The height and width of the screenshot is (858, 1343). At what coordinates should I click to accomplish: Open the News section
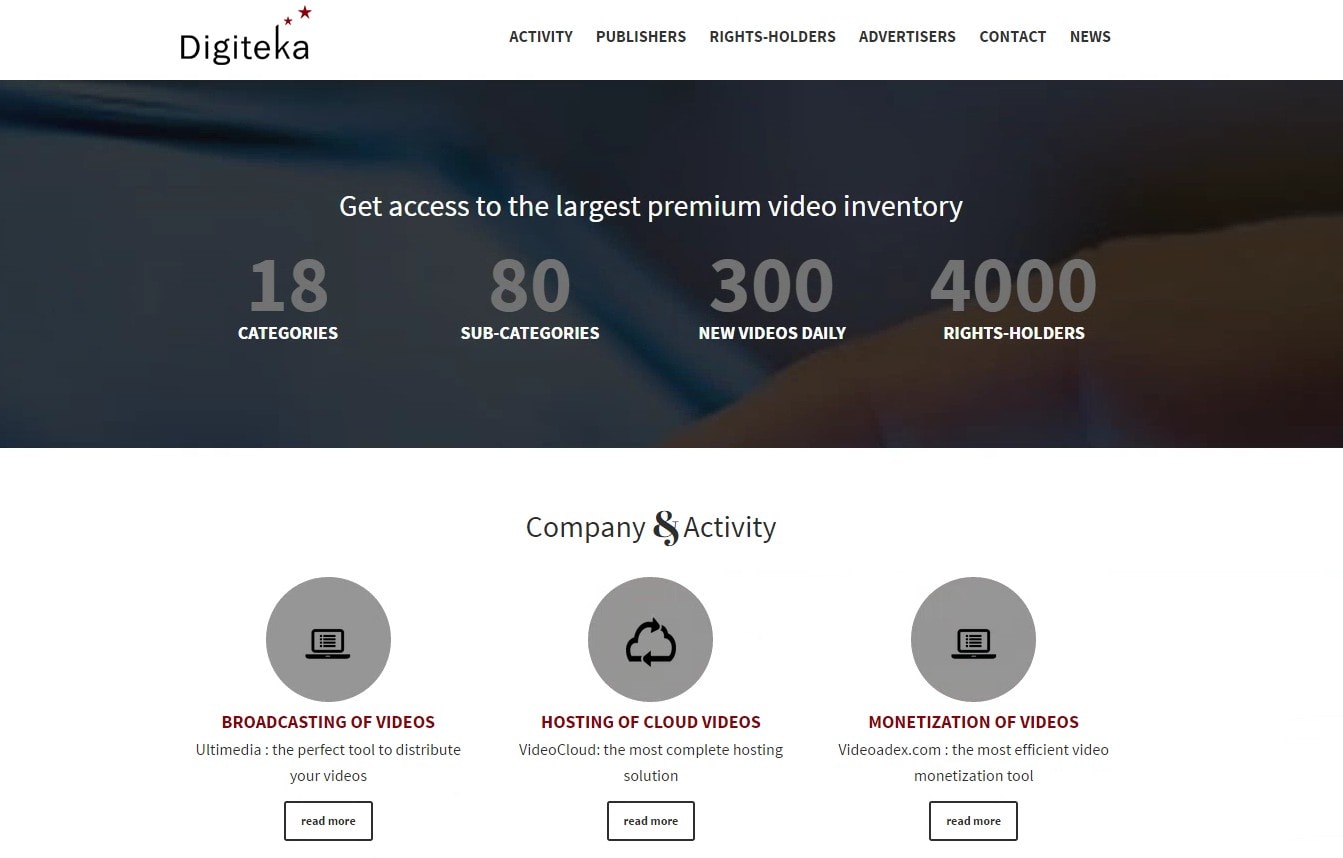pyautogui.click(x=1090, y=37)
